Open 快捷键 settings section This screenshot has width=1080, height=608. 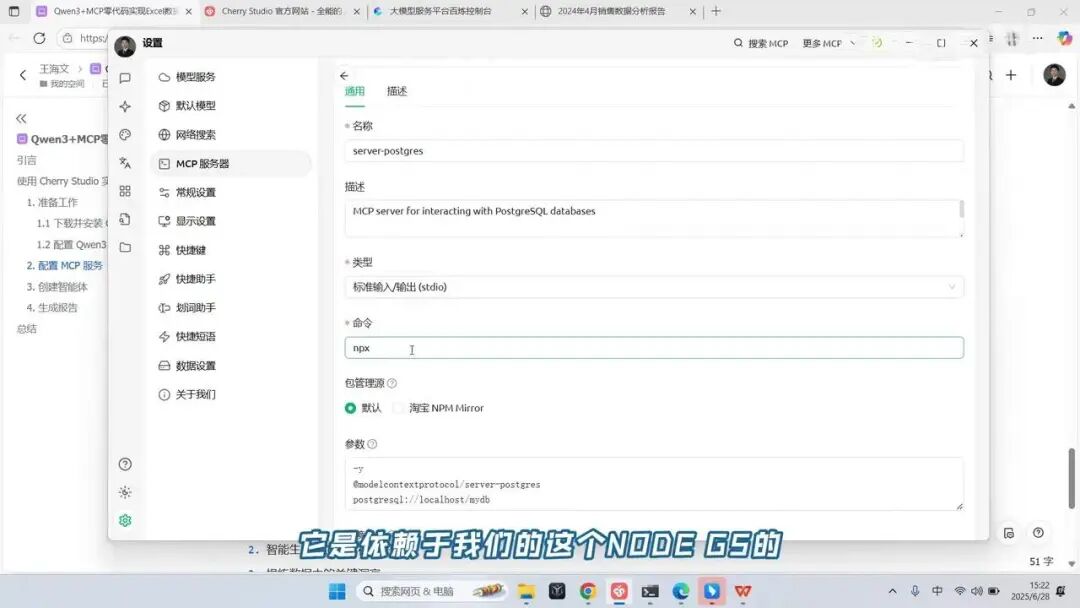[231, 250]
